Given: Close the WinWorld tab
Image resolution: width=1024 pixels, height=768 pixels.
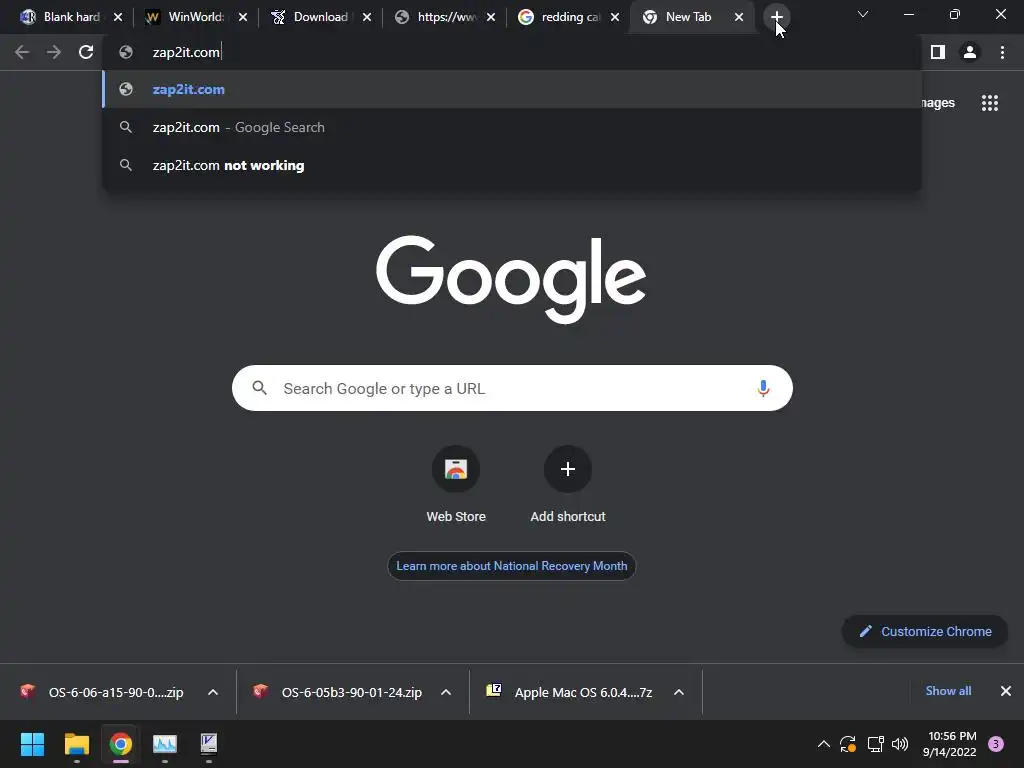Looking at the screenshot, I should point(243,17).
